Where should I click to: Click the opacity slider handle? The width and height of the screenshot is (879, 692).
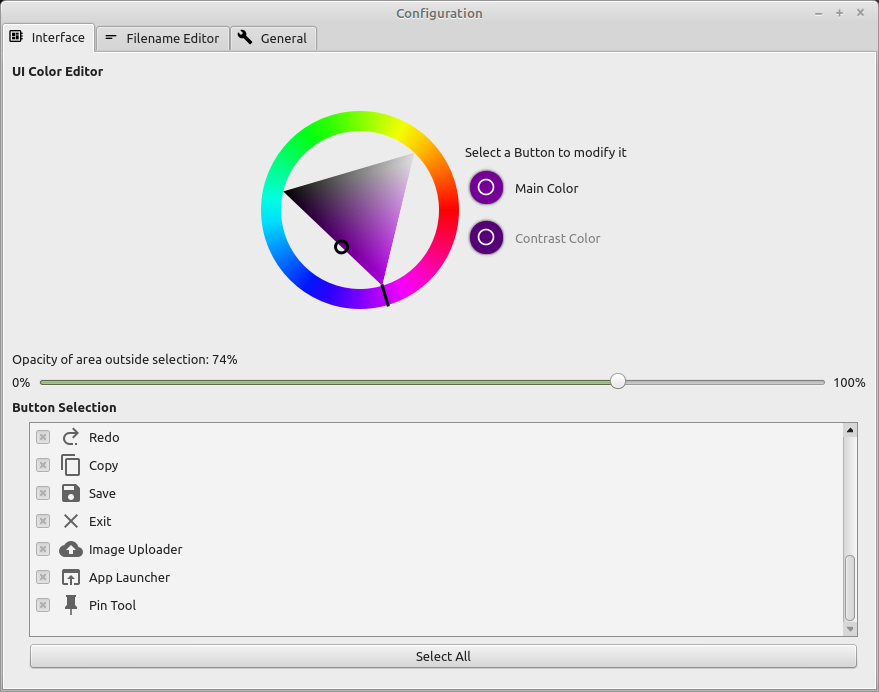pyautogui.click(x=618, y=381)
